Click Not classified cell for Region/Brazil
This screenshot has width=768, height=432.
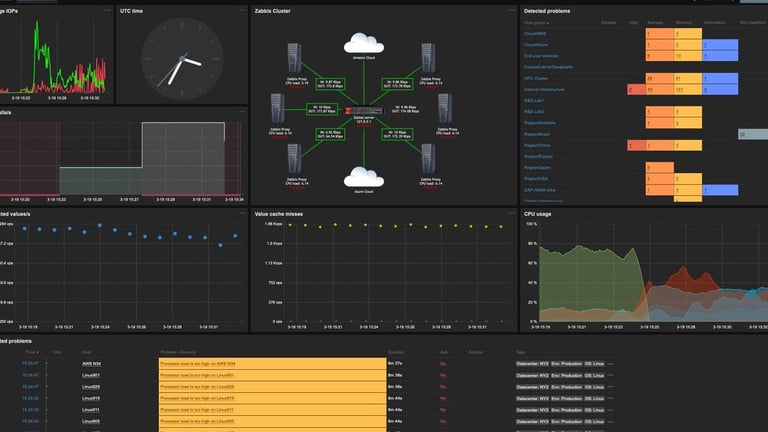pyautogui.click(x=753, y=134)
